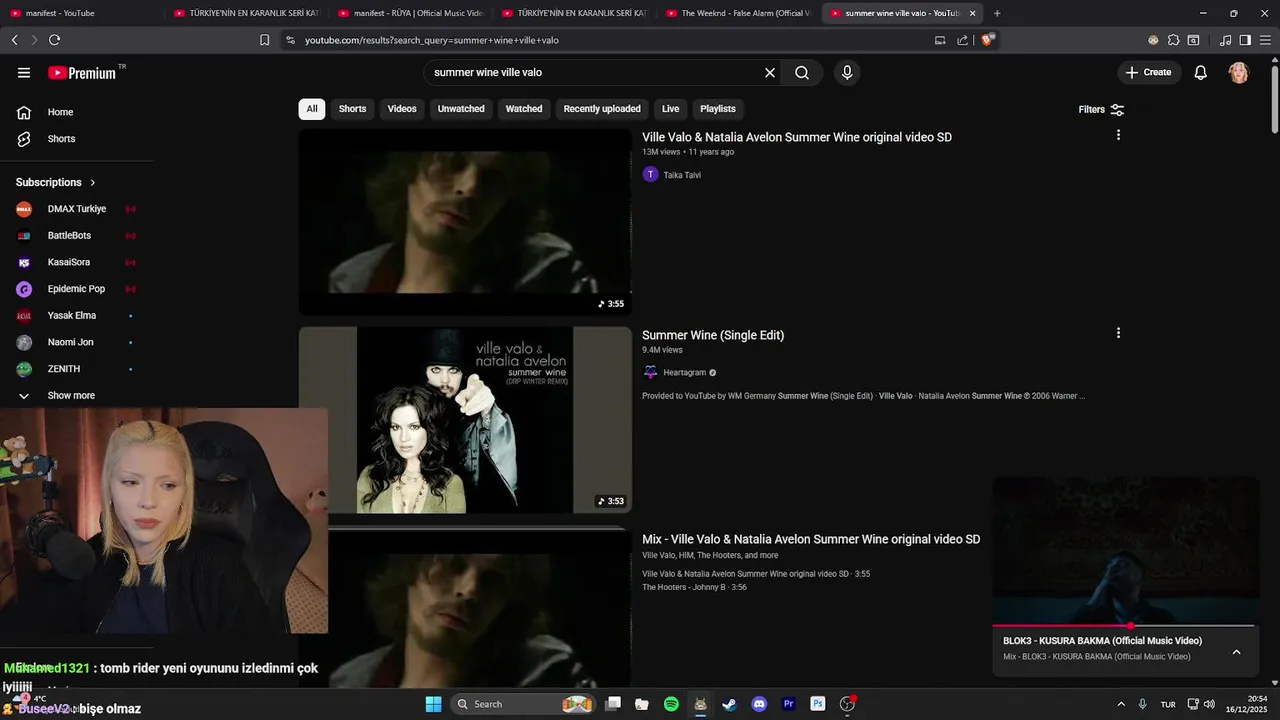The image size is (1280, 720).
Task: Click the magnifier search button
Action: 802,72
